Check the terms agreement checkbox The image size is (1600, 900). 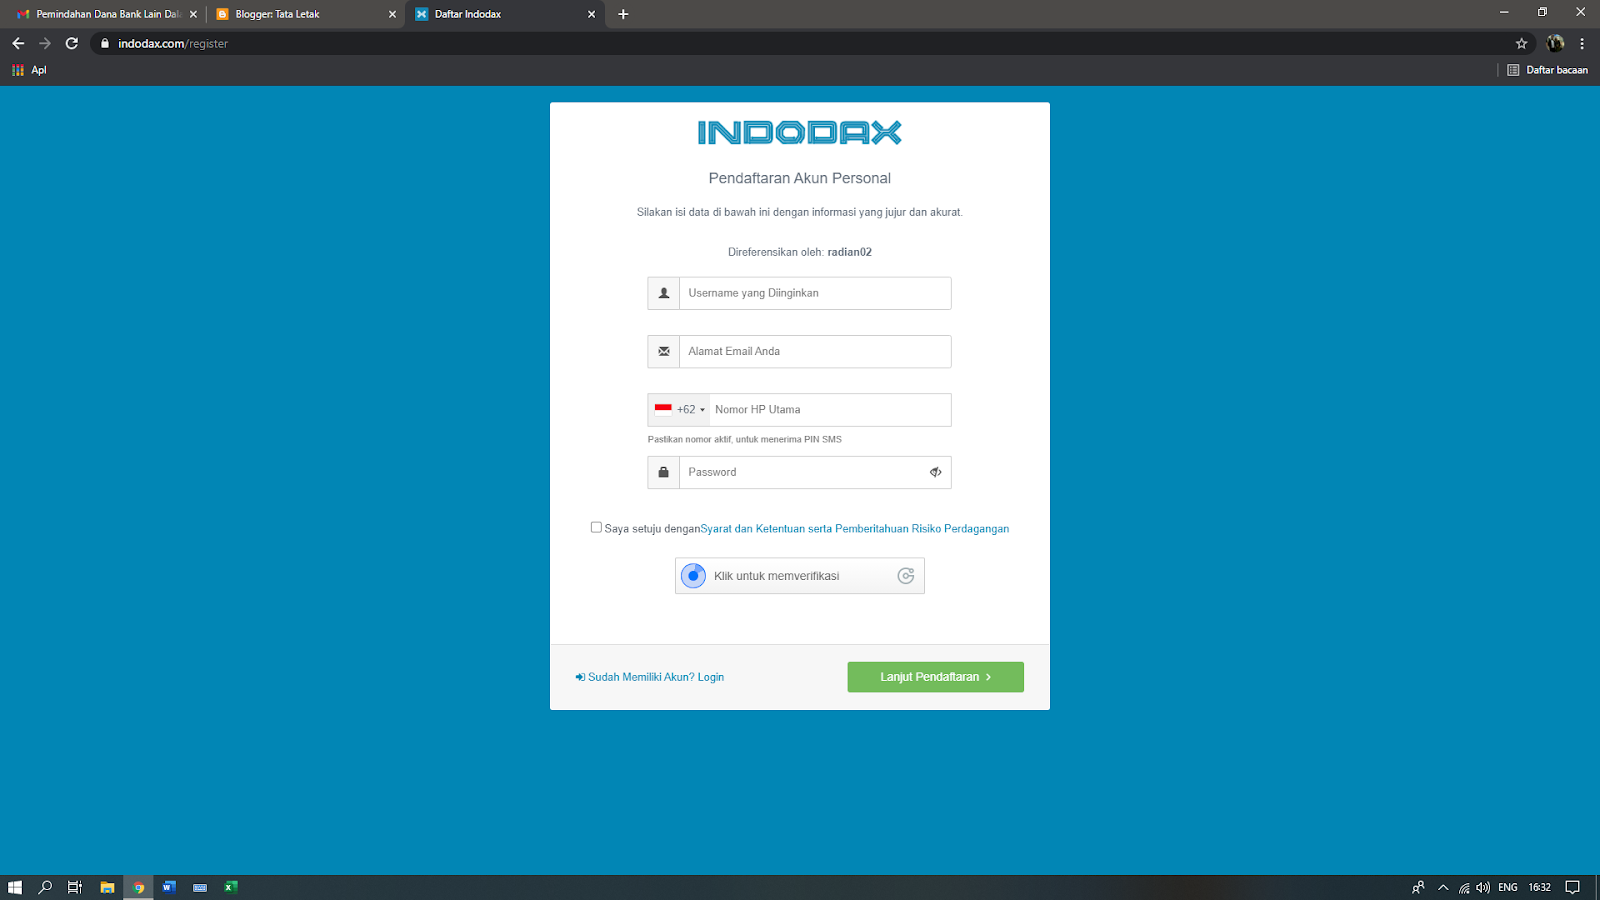point(596,527)
